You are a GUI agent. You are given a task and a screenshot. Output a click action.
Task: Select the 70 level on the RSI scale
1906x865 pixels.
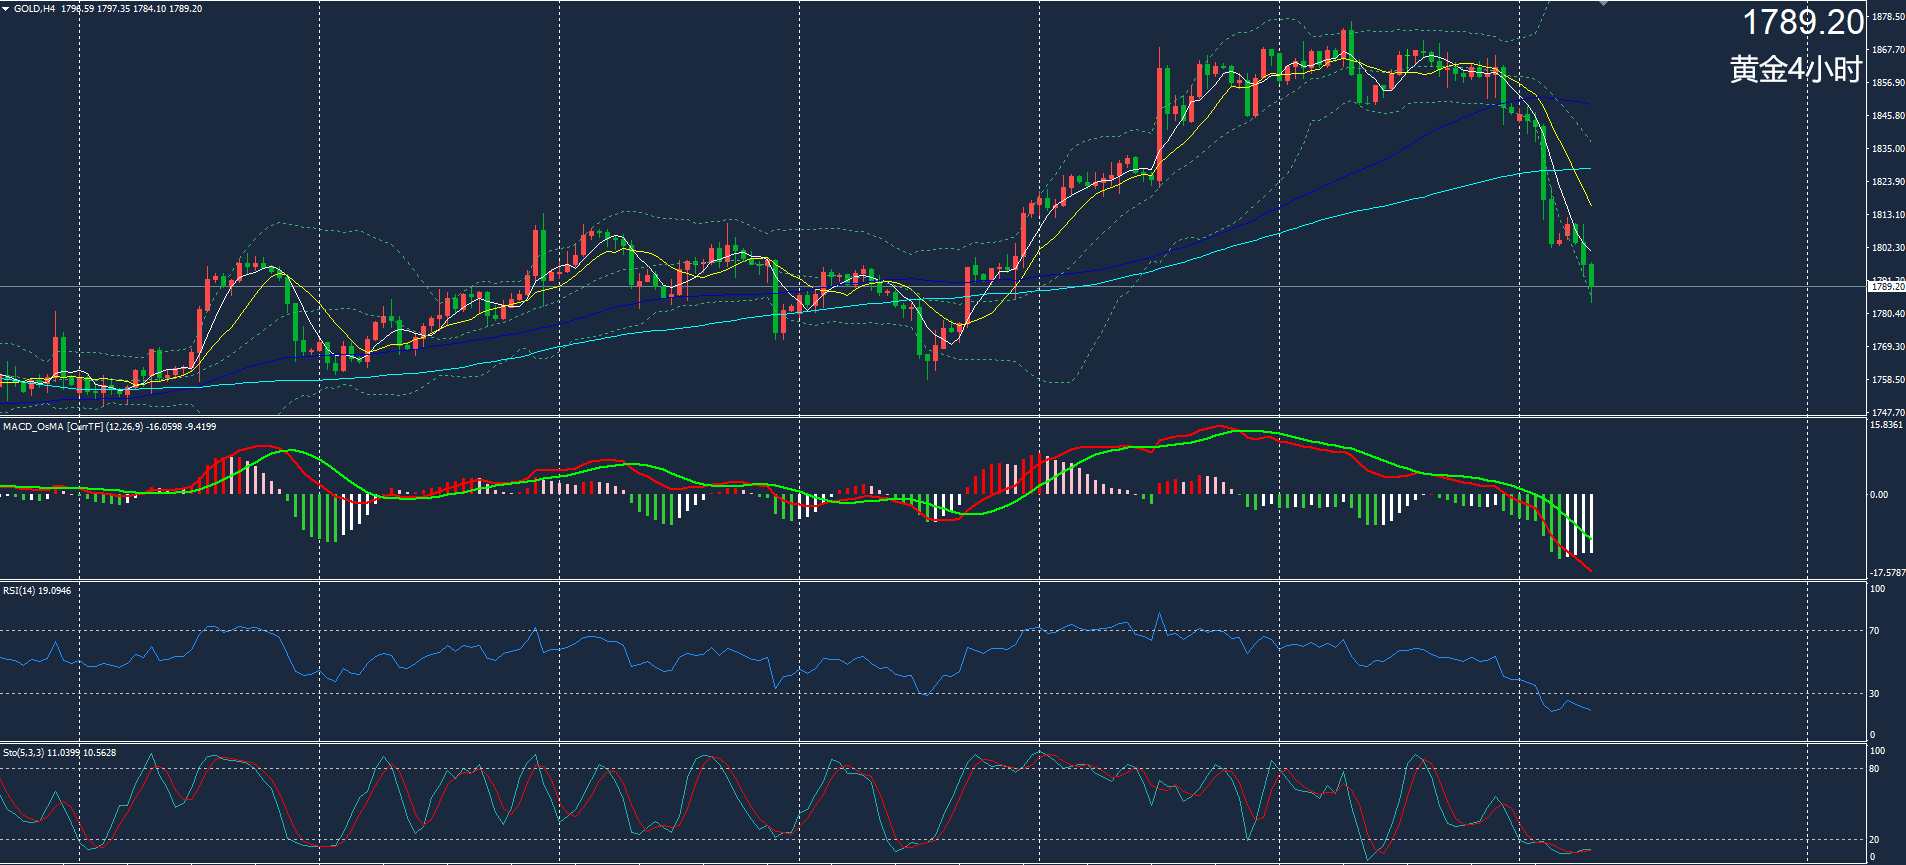1875,631
